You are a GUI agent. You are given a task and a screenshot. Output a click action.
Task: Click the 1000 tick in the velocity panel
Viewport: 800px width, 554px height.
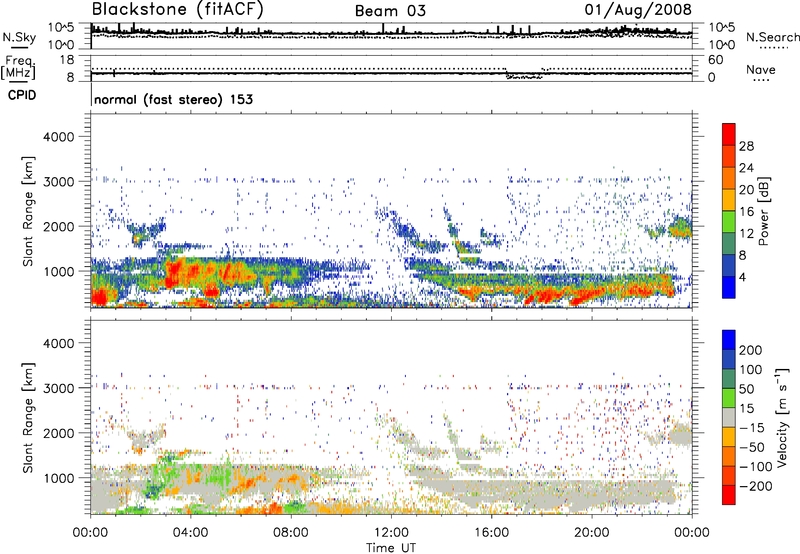pos(58,478)
